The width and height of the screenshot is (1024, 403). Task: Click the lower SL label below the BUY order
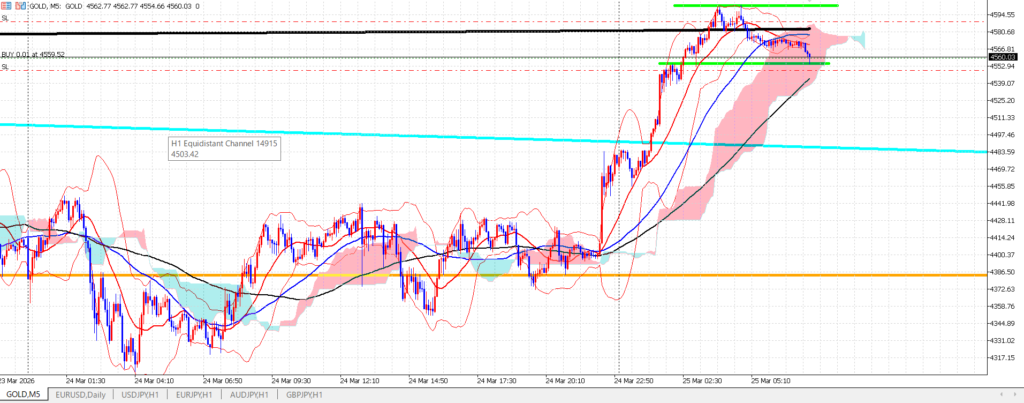[x=5, y=67]
